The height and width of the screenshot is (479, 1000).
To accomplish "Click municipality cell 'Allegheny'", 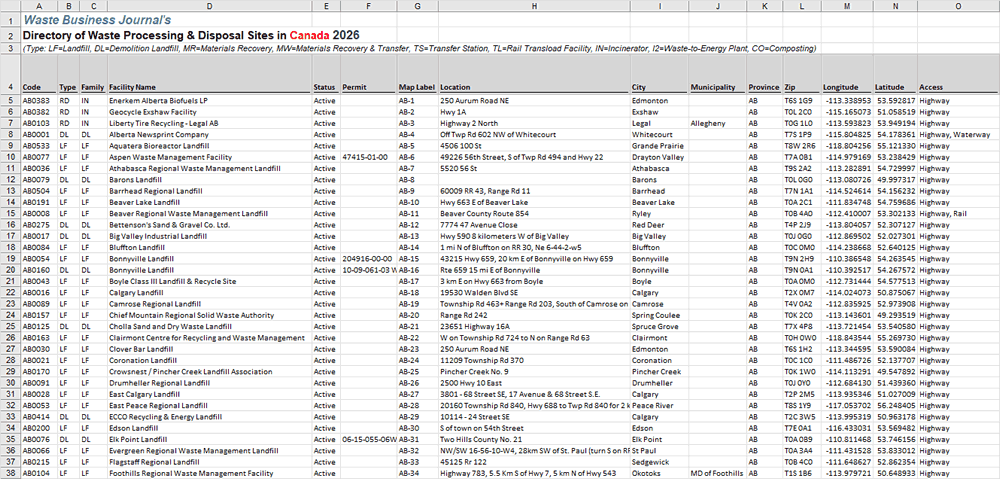I will click(x=717, y=123).
